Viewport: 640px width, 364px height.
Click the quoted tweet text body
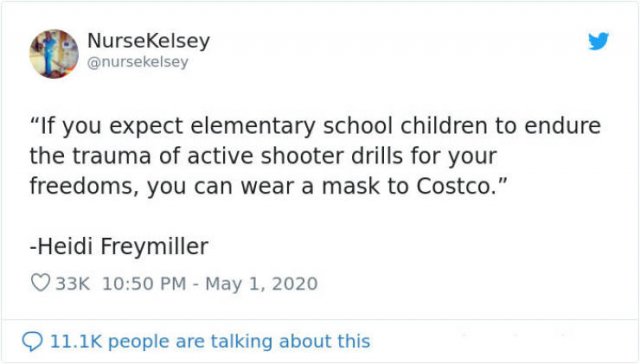(315, 155)
